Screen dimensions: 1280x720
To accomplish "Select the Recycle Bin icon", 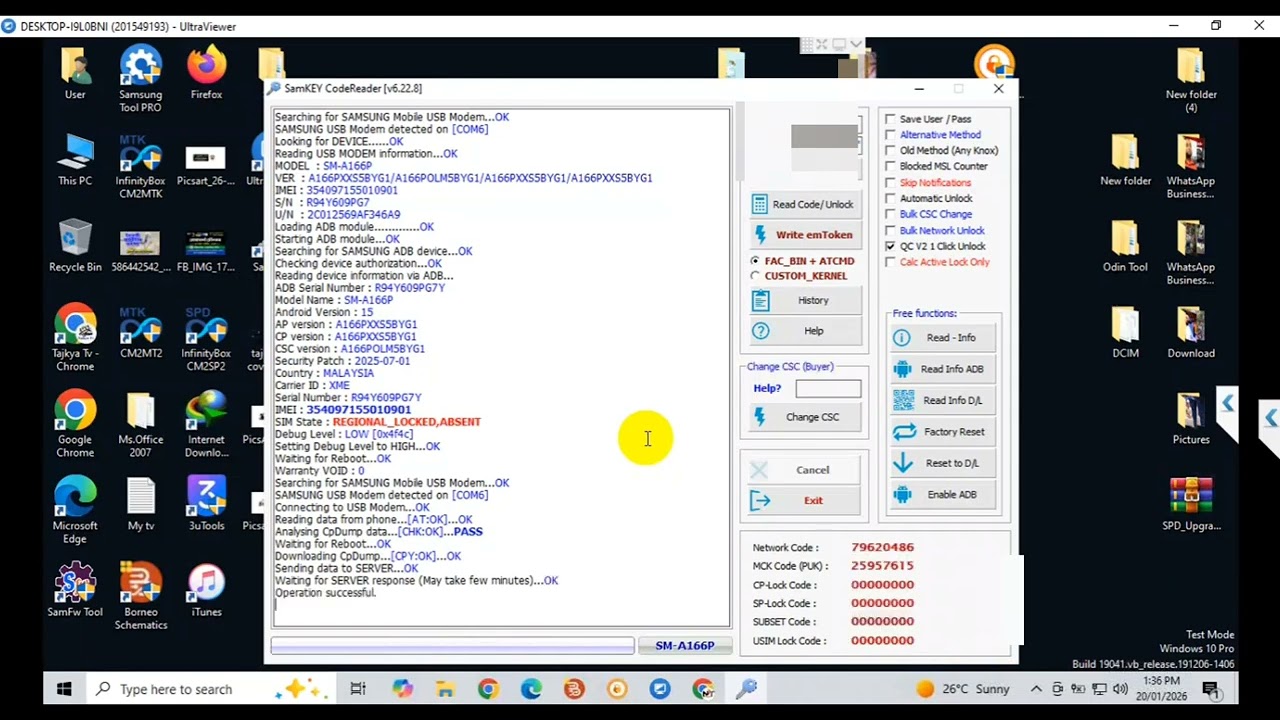I will 75,247.
